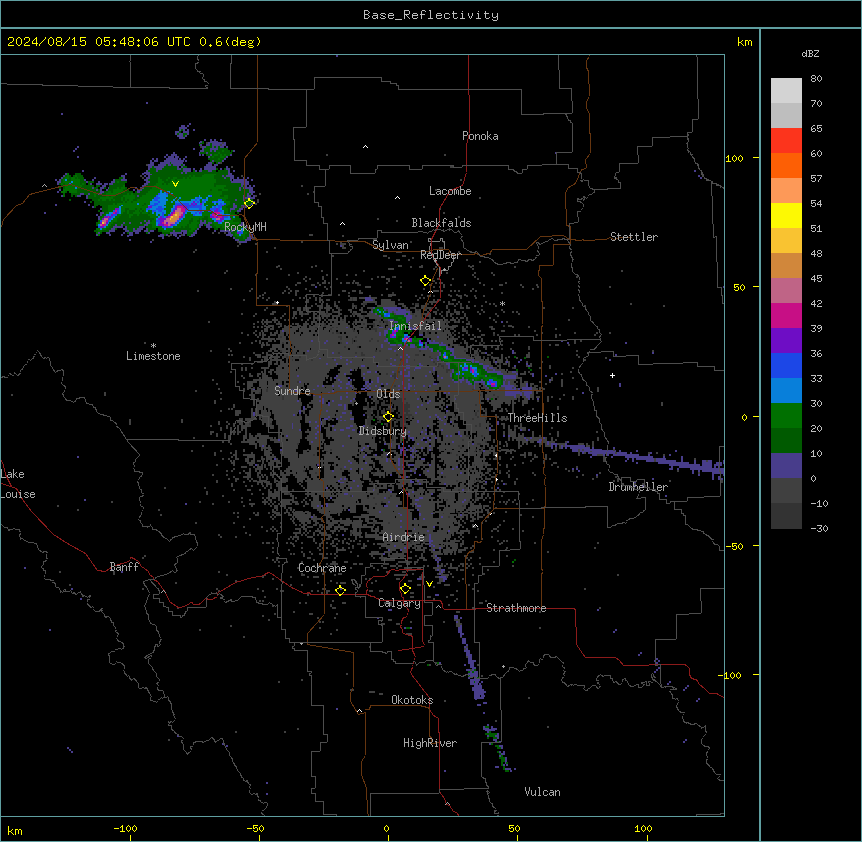Click the Didsbury town label
Viewport: 862px width, 842px height.
pos(383,431)
